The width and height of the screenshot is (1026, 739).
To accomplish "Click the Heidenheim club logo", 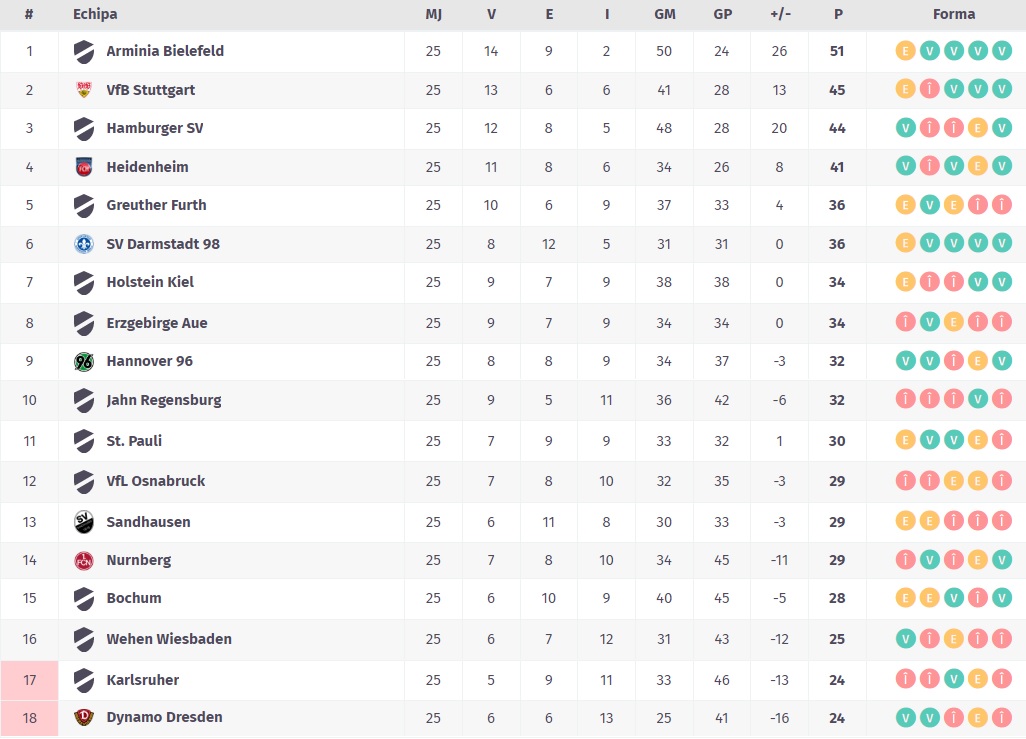I will point(84,167).
